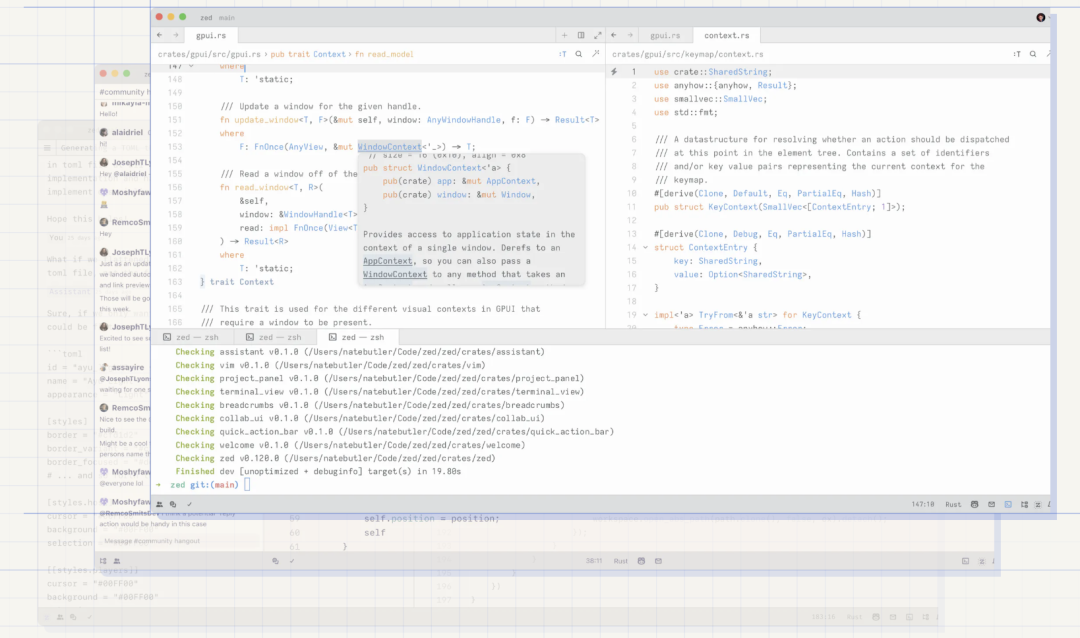Change Rust language in front window status bar
This screenshot has width=1080, height=638.
[953, 504]
